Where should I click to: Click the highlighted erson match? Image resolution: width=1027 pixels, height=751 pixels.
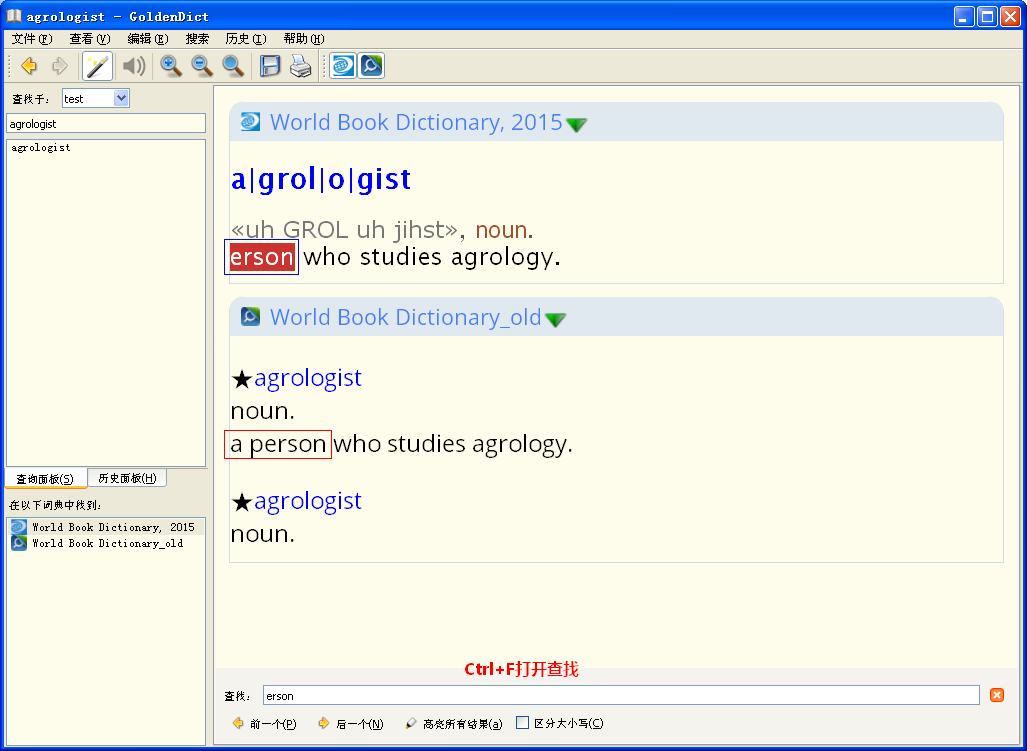(x=261, y=257)
